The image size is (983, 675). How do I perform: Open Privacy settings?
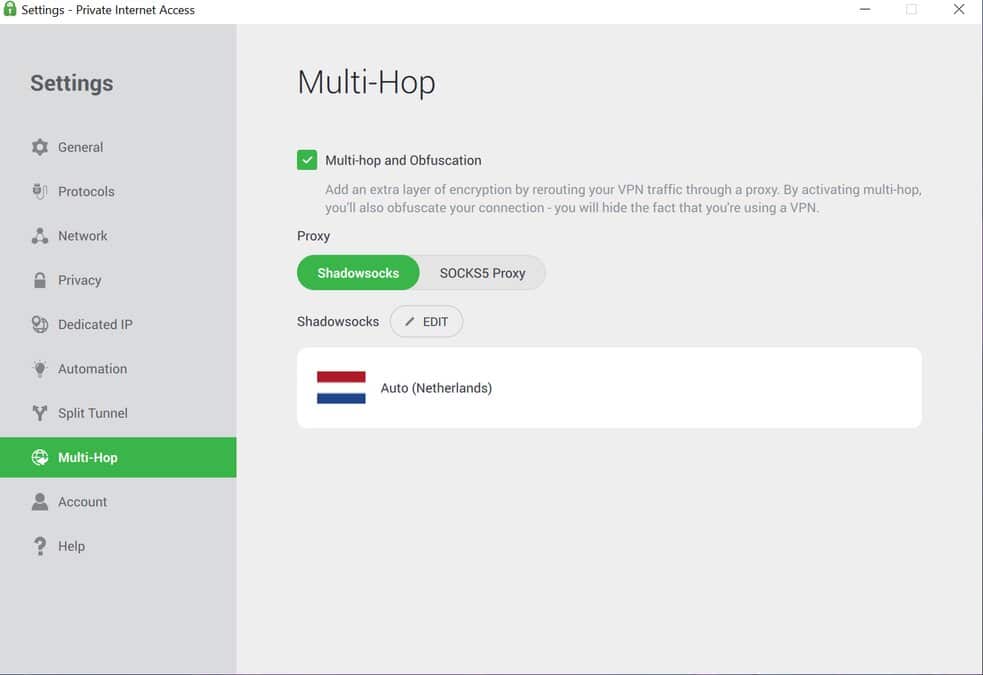118,280
